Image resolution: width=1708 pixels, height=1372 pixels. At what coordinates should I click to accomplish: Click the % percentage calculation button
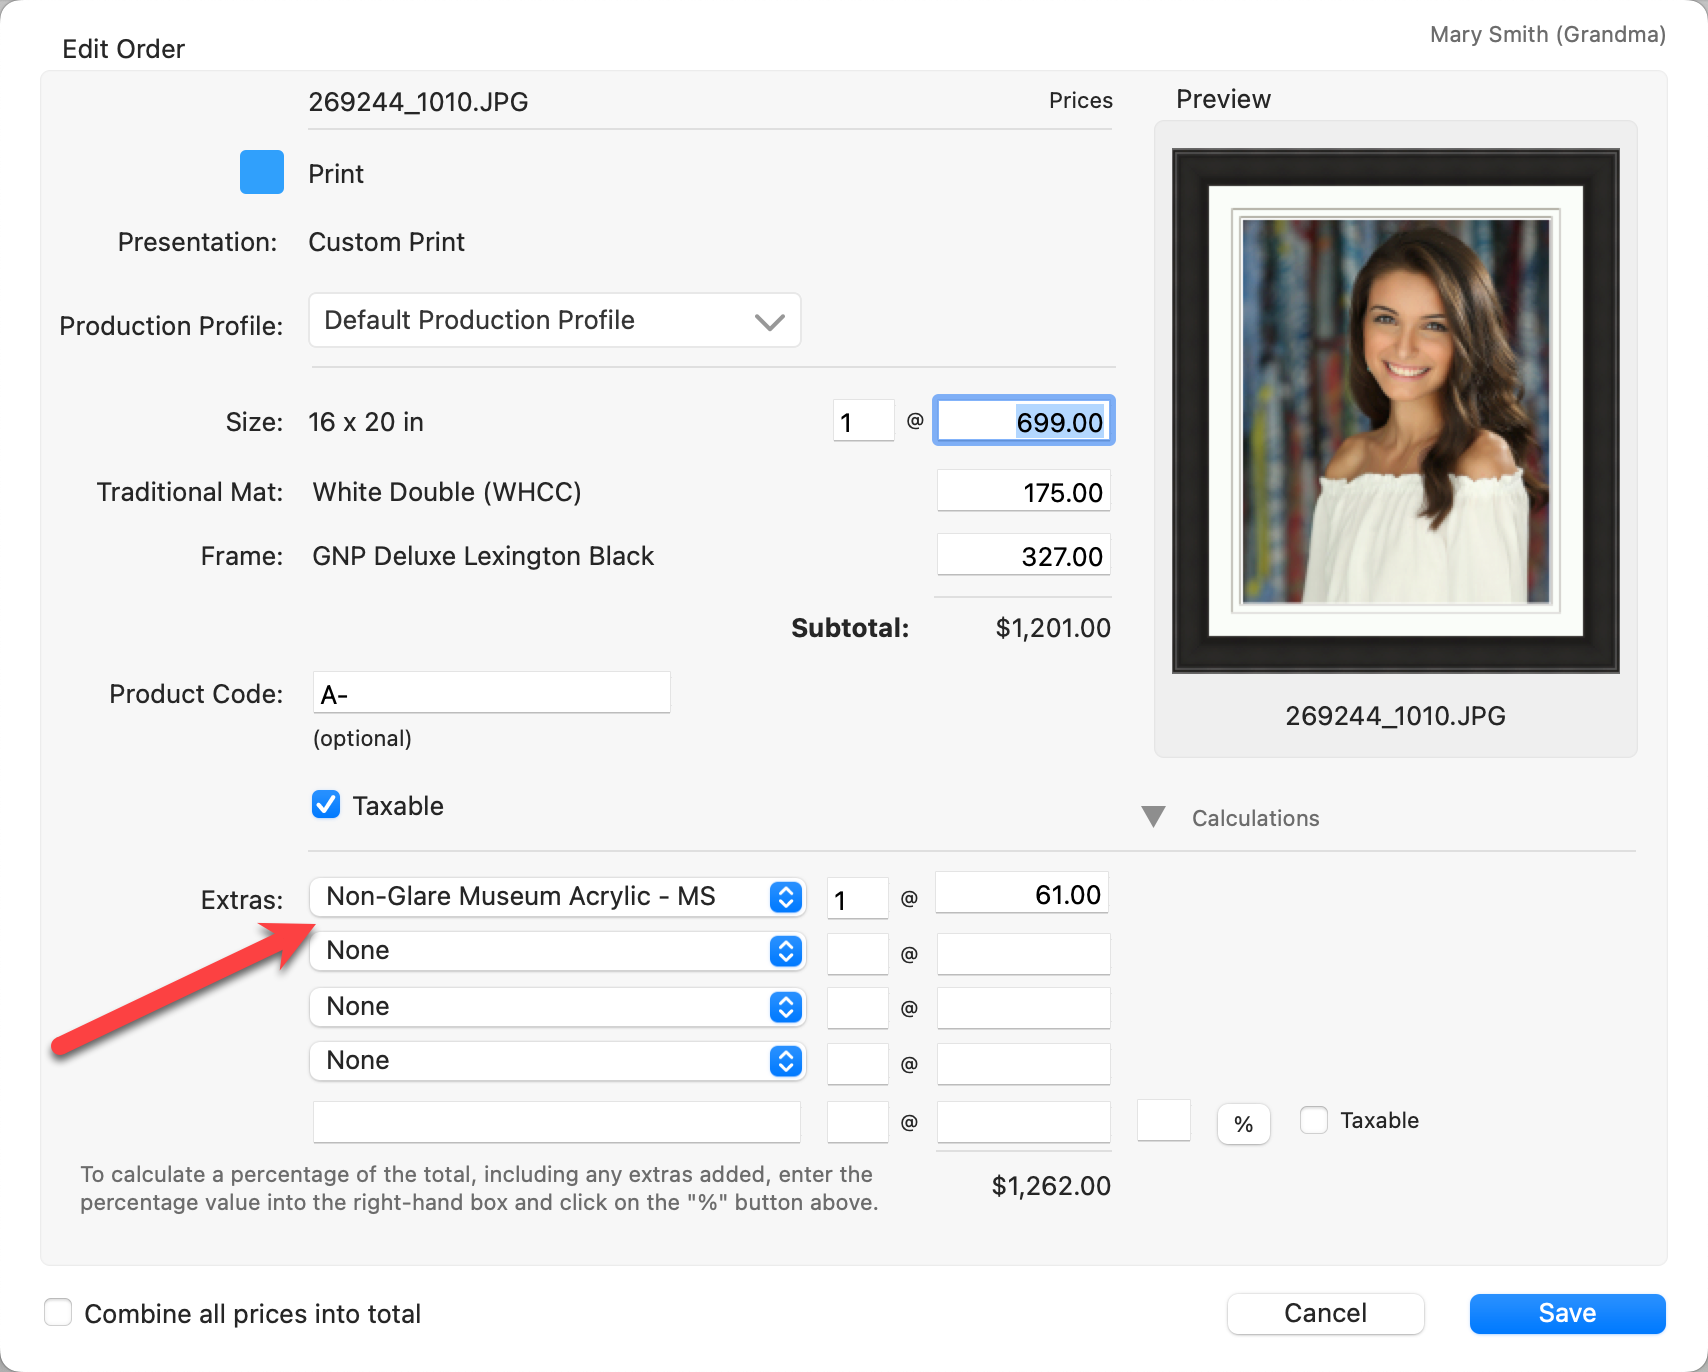point(1243,1124)
